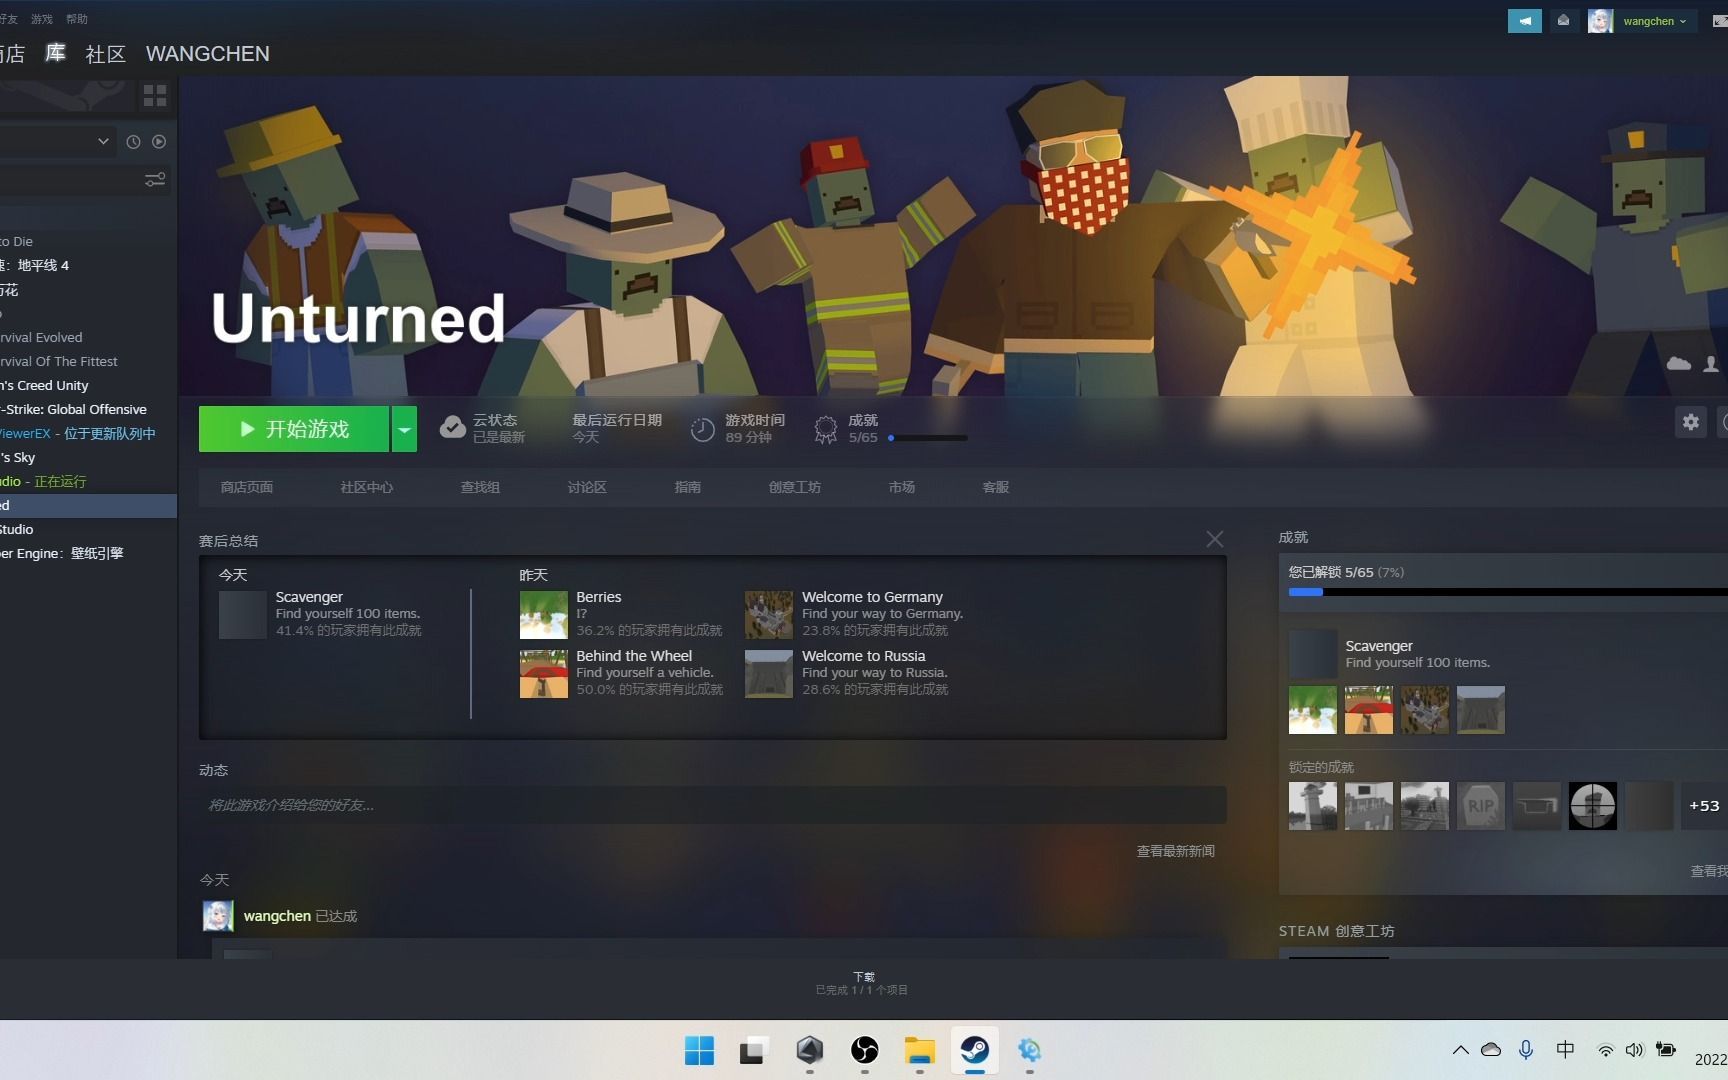
Task: Click the +53 locked achievements button
Action: click(x=1704, y=806)
